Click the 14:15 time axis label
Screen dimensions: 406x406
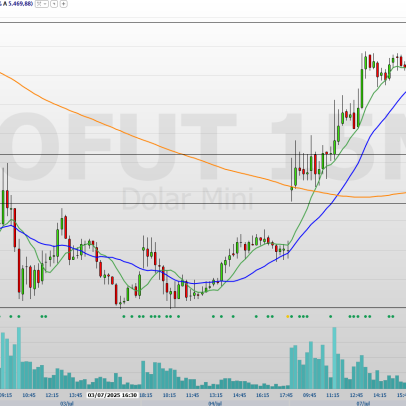tap(380, 395)
